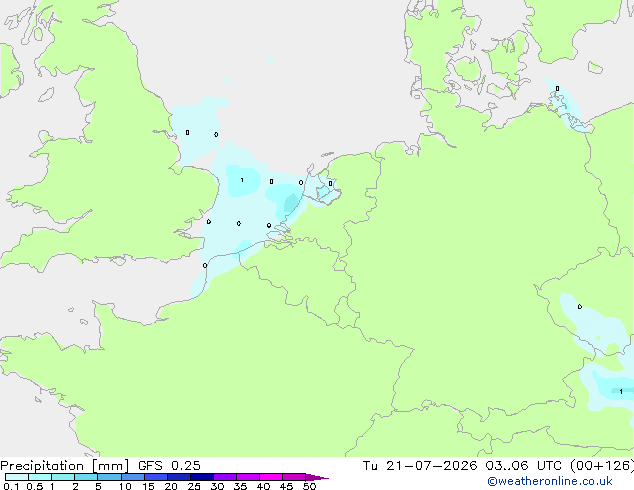Image resolution: width=634 pixels, height=490 pixels.
Task: Click the purple arrow tip above 50
Action: pyautogui.click(x=317, y=477)
